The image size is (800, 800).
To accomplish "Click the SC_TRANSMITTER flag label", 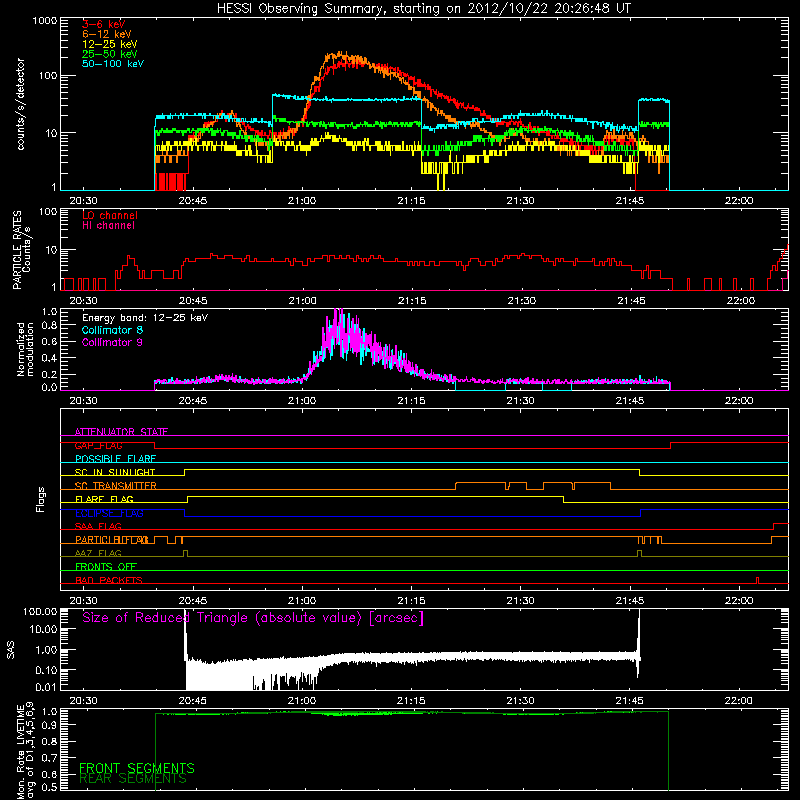I will point(115,486).
